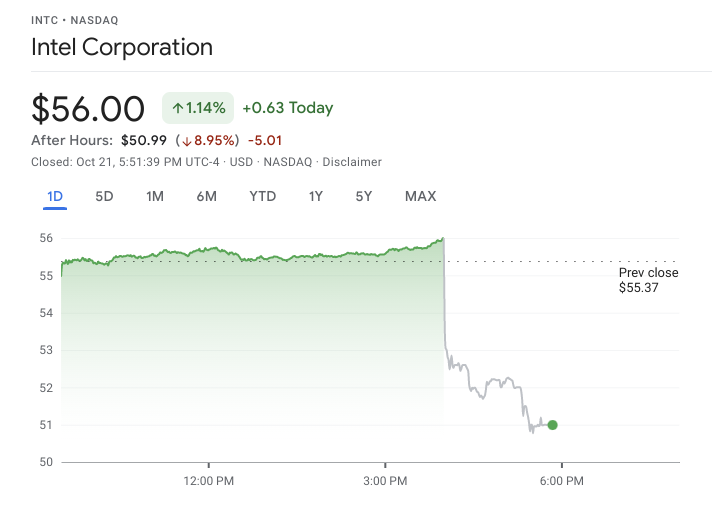Click the $56.00 price figure
The image size is (712, 507).
tap(88, 109)
